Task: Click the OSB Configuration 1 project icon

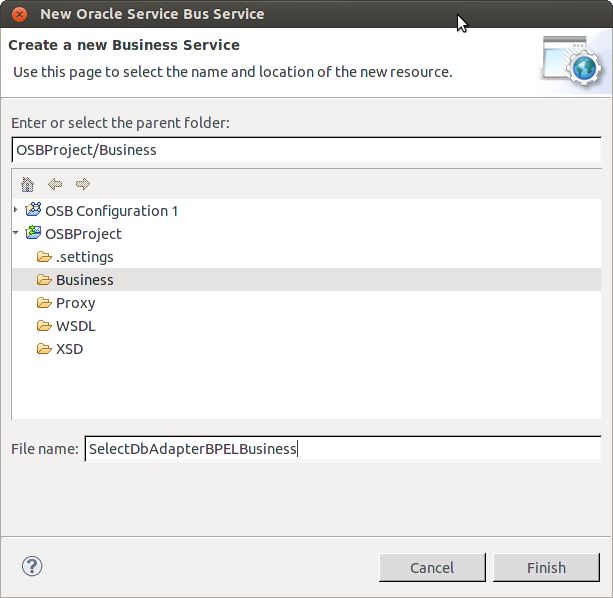Action: (x=33, y=210)
